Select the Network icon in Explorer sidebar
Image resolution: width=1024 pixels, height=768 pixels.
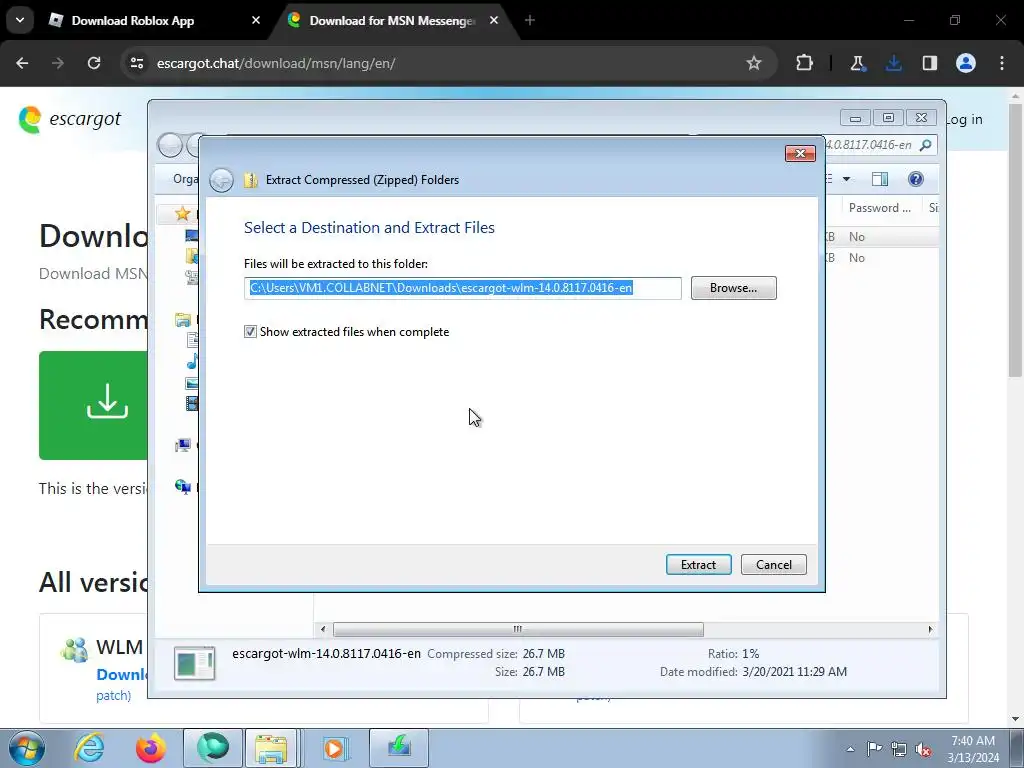183,487
